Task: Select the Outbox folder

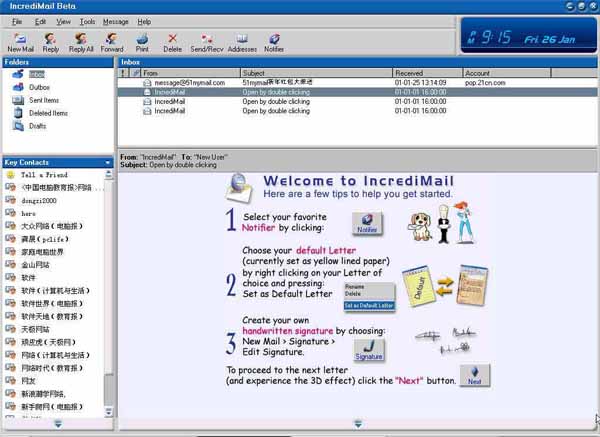Action: (x=39, y=87)
